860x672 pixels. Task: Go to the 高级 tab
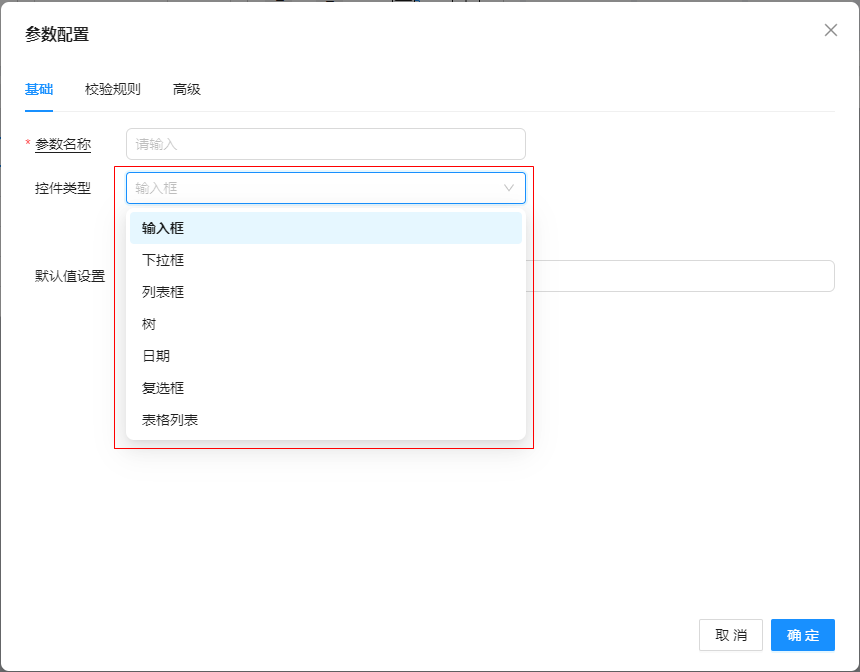[x=187, y=89]
